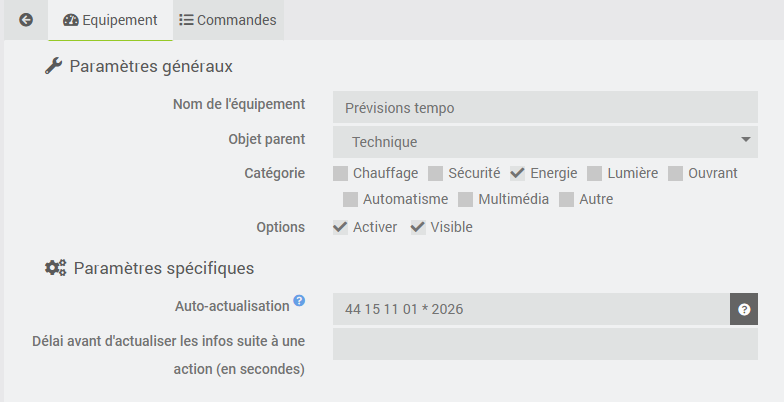Tick the Multimédia category checkbox

466,199
